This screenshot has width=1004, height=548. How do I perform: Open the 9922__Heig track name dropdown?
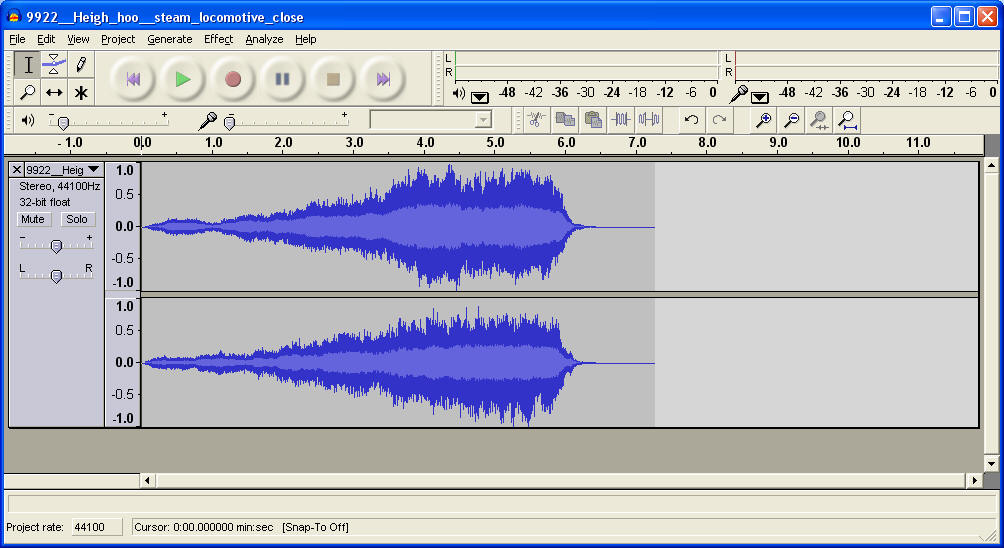tap(93, 170)
